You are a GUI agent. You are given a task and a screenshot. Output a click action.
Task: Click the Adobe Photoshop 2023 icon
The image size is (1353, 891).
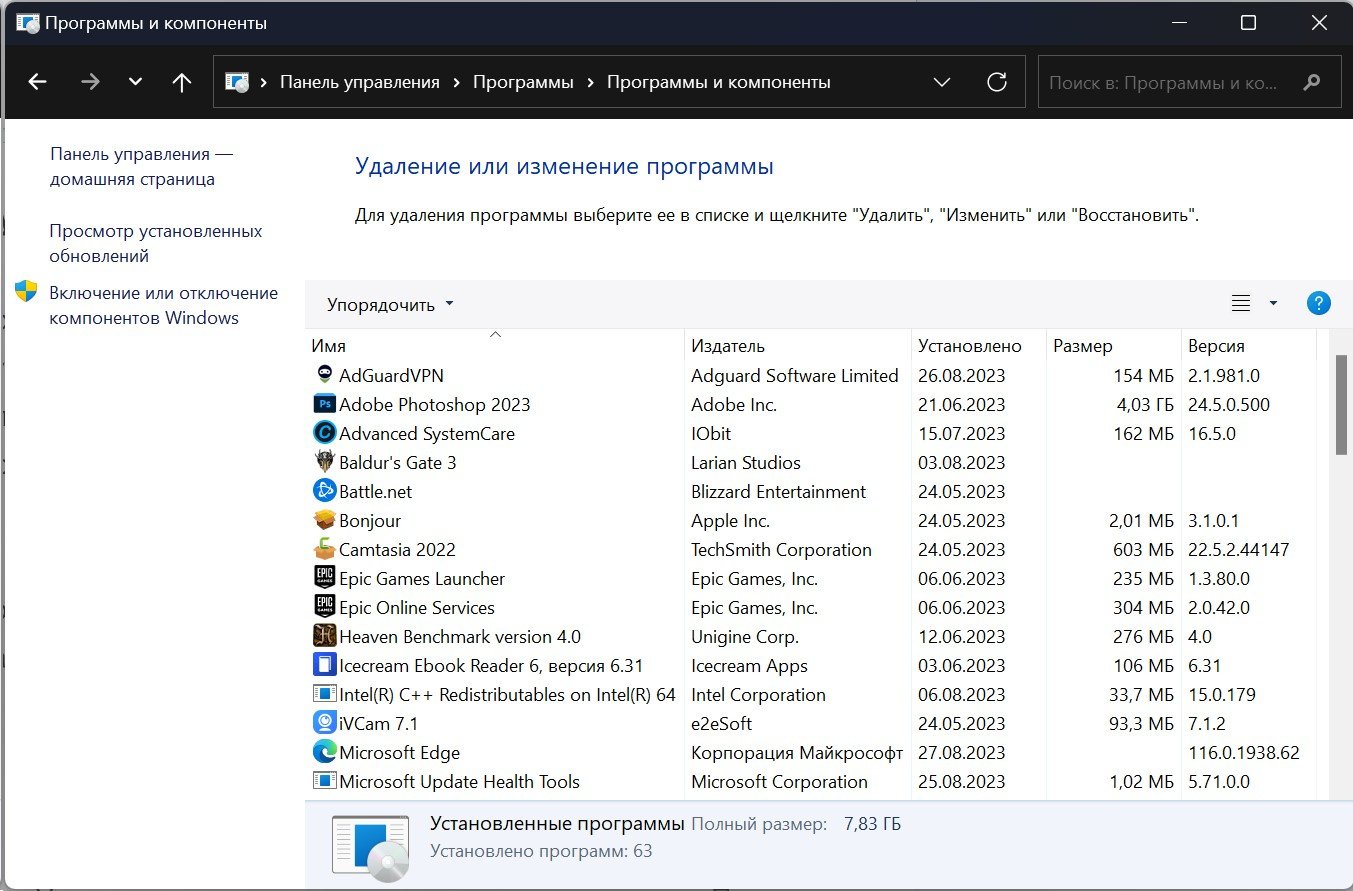324,404
